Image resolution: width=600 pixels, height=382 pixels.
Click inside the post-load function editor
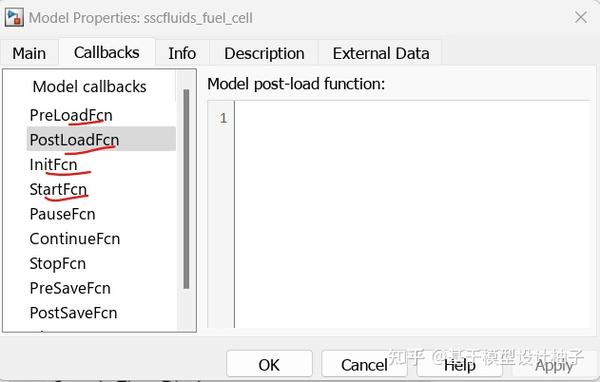tap(412, 214)
